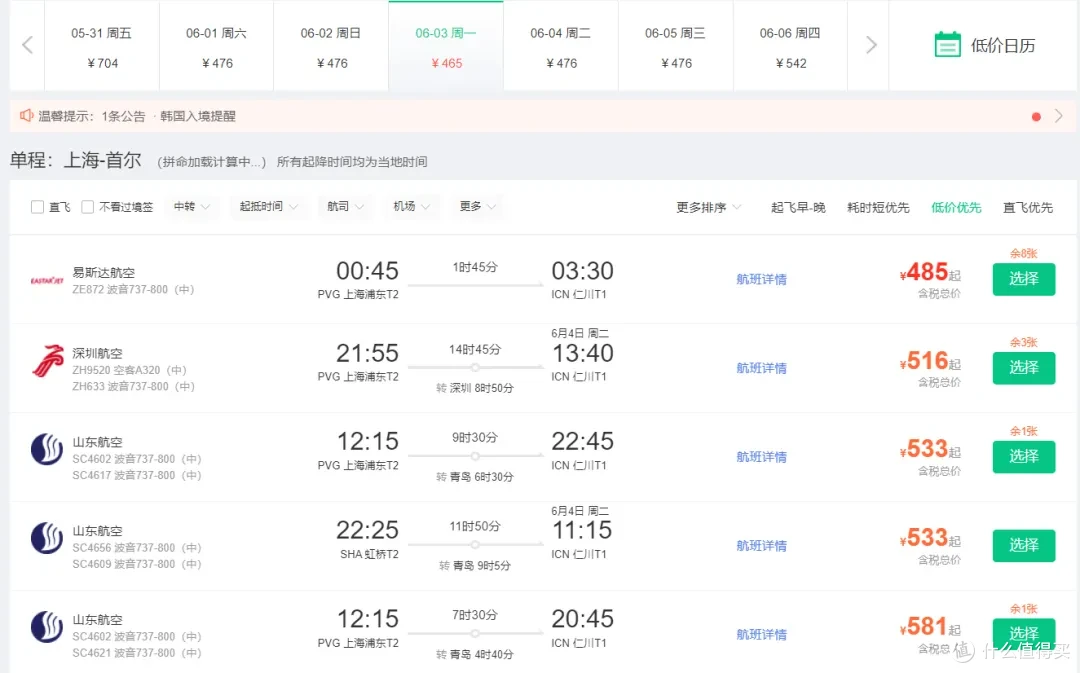Sort by 直飞优先 direct first

coord(1028,207)
